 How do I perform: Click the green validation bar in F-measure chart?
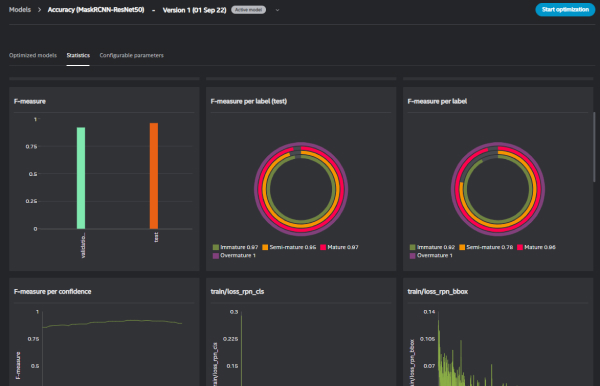[81, 178]
